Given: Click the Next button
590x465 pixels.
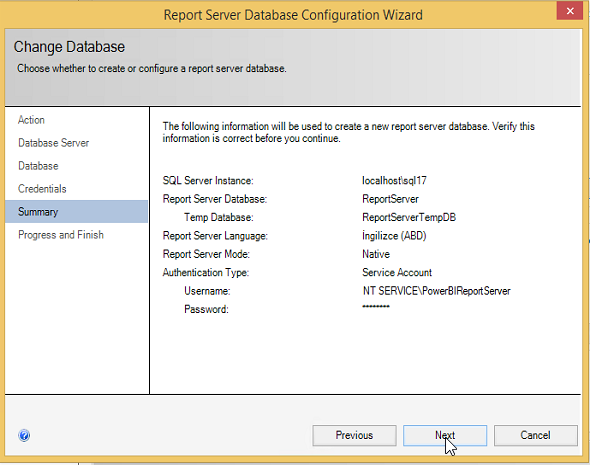Looking at the screenshot, I should point(445,435).
